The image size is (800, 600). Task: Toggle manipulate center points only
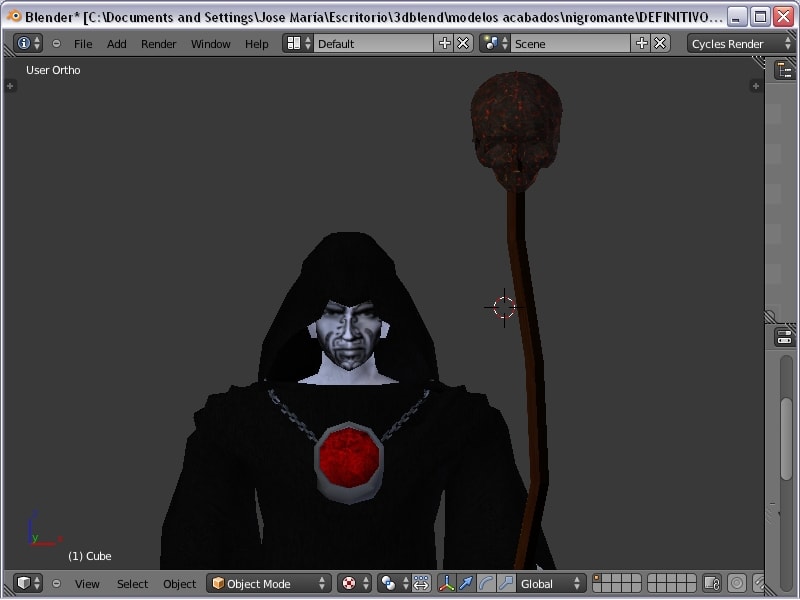421,583
